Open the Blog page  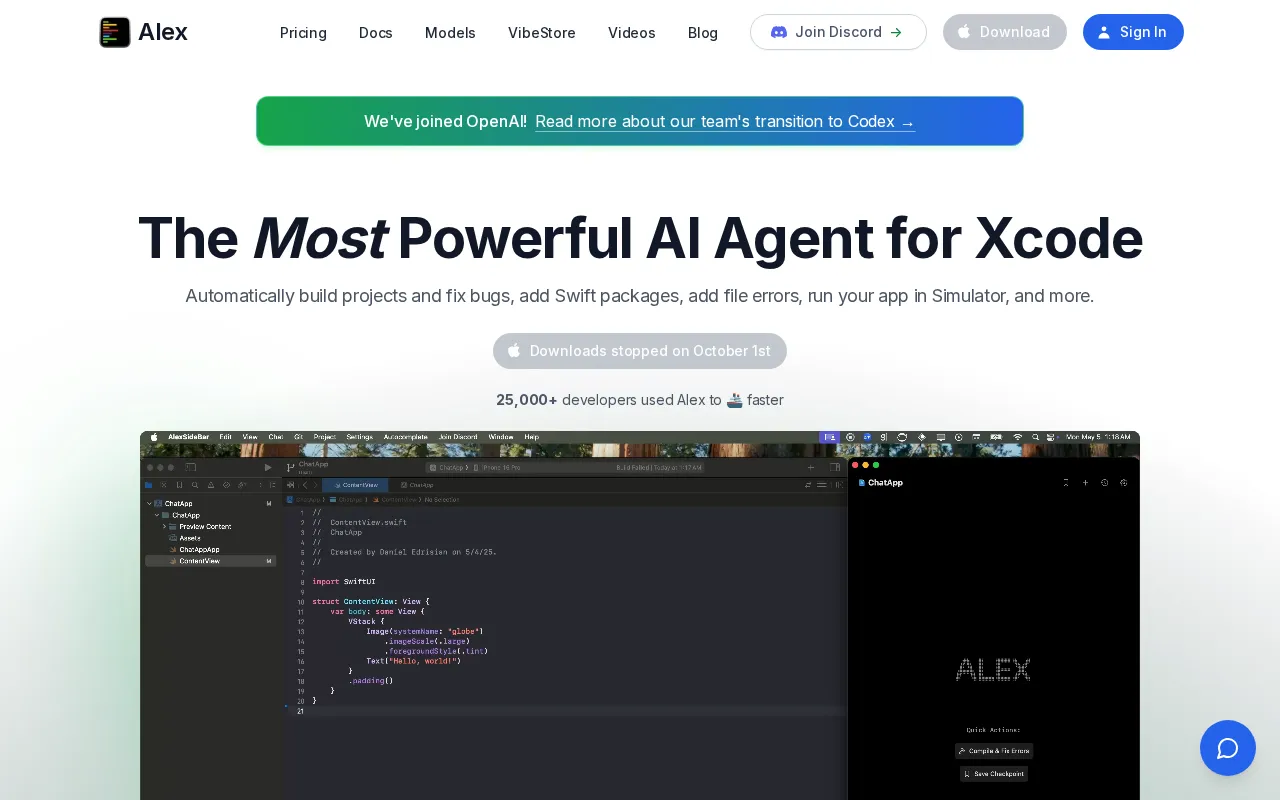click(703, 32)
